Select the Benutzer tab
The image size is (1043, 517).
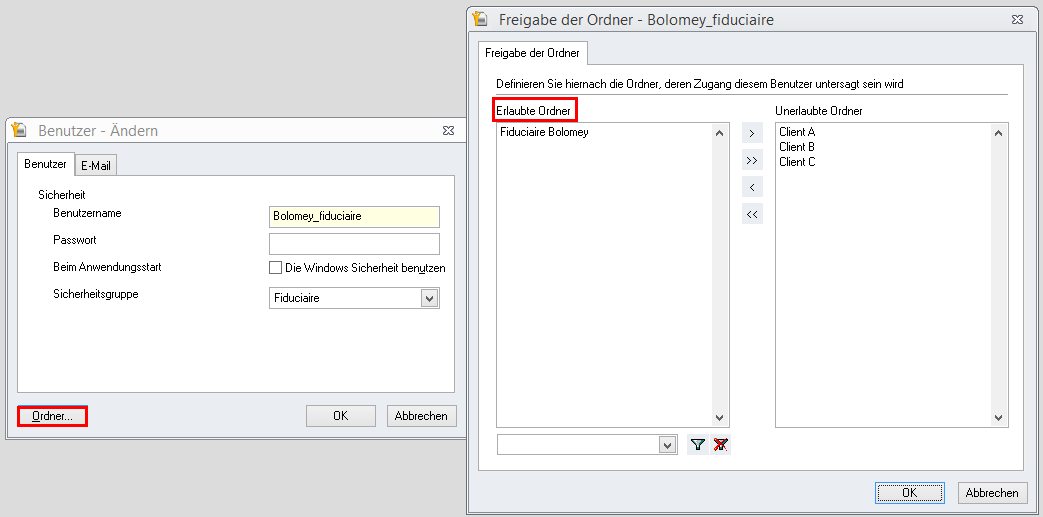[45, 164]
